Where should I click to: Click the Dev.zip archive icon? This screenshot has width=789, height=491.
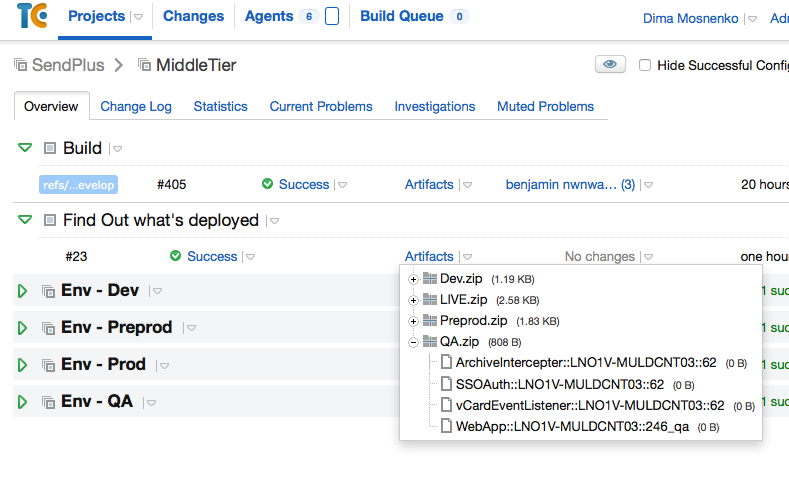(x=430, y=278)
